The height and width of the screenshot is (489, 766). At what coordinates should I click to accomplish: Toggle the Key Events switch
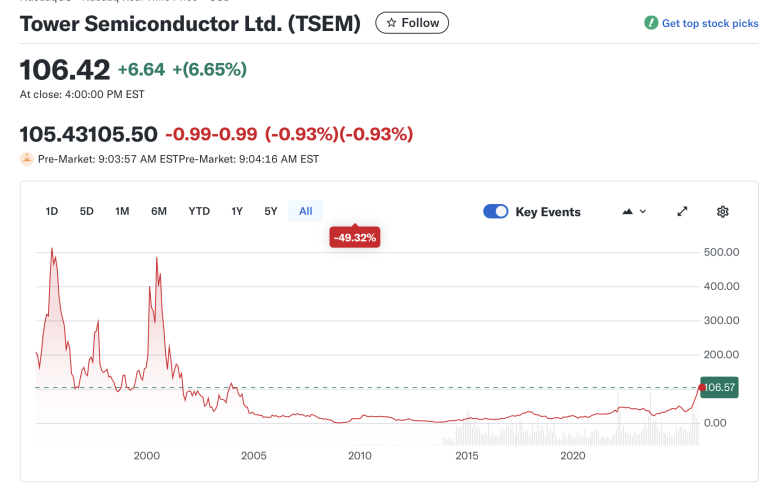coord(496,211)
